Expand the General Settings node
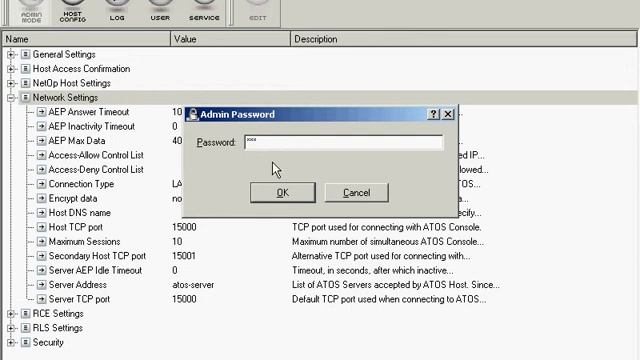640x360 pixels. (x=11, y=54)
